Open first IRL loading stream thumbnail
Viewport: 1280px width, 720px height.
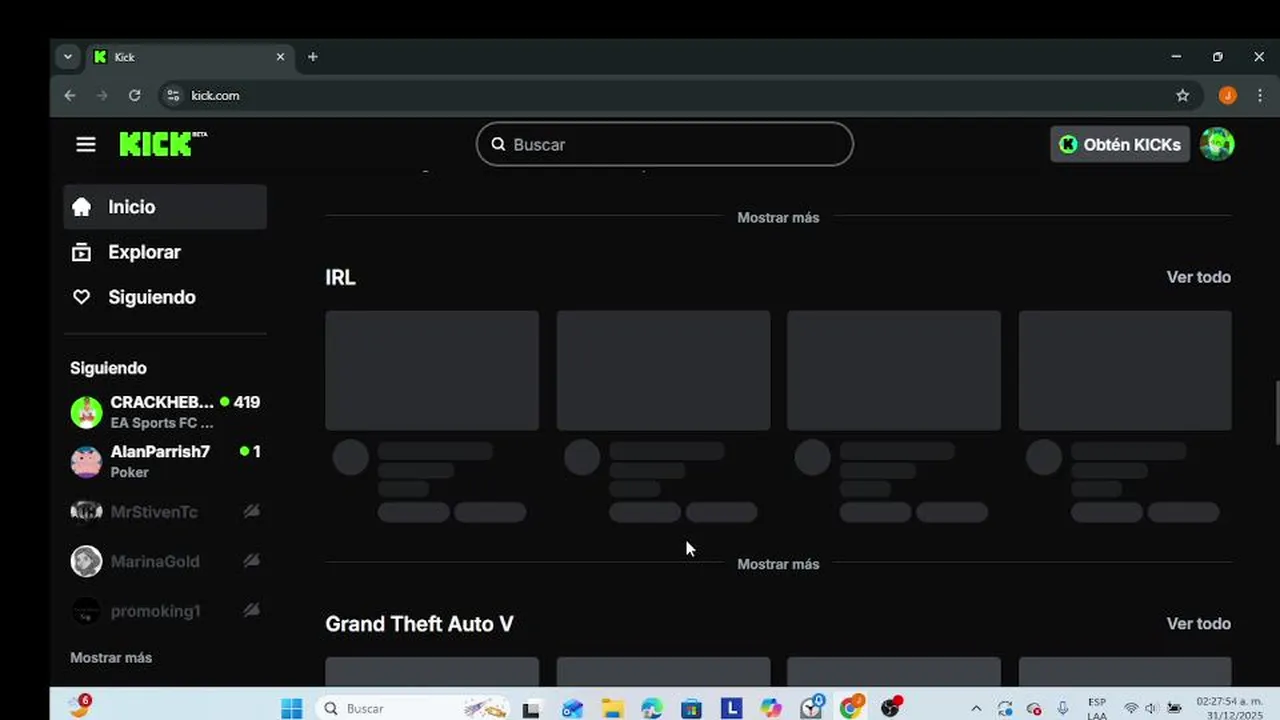432,370
